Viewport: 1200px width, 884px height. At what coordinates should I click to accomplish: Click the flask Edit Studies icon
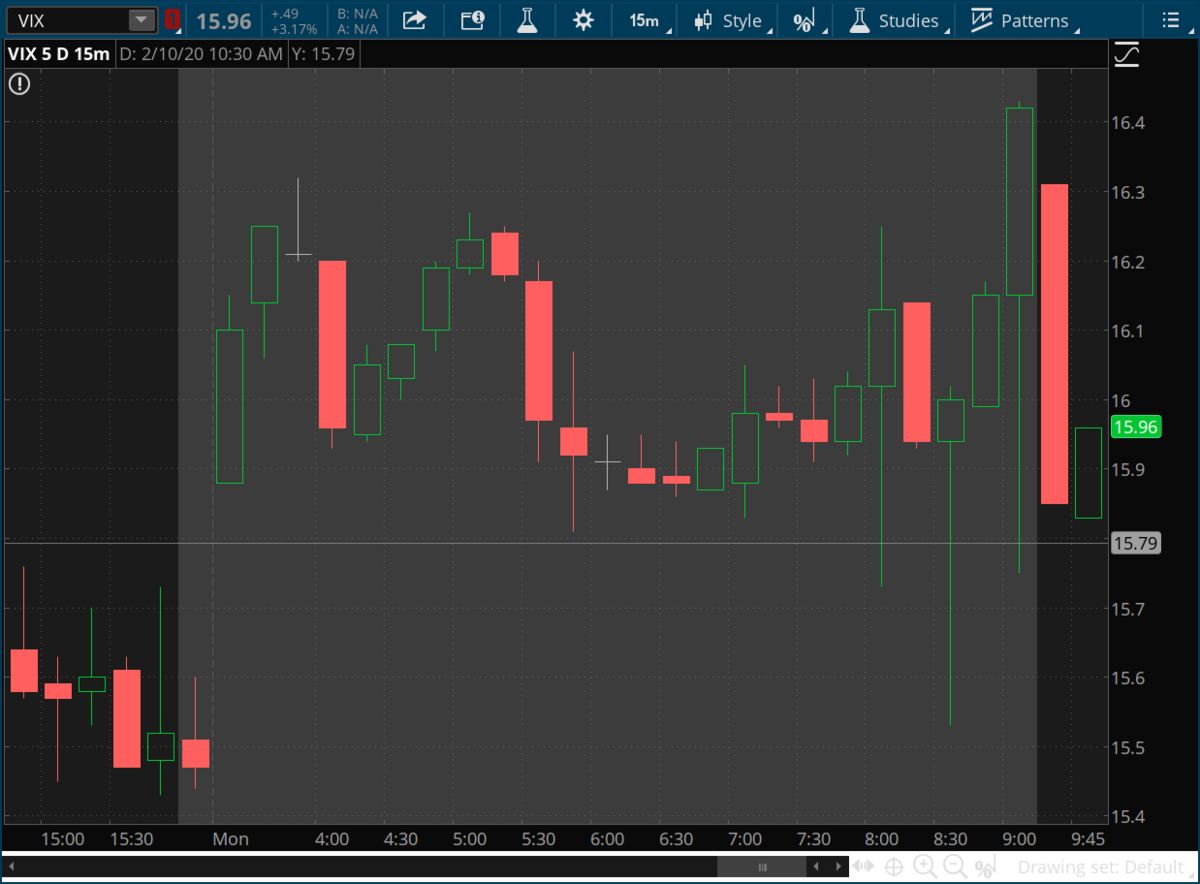click(x=528, y=20)
